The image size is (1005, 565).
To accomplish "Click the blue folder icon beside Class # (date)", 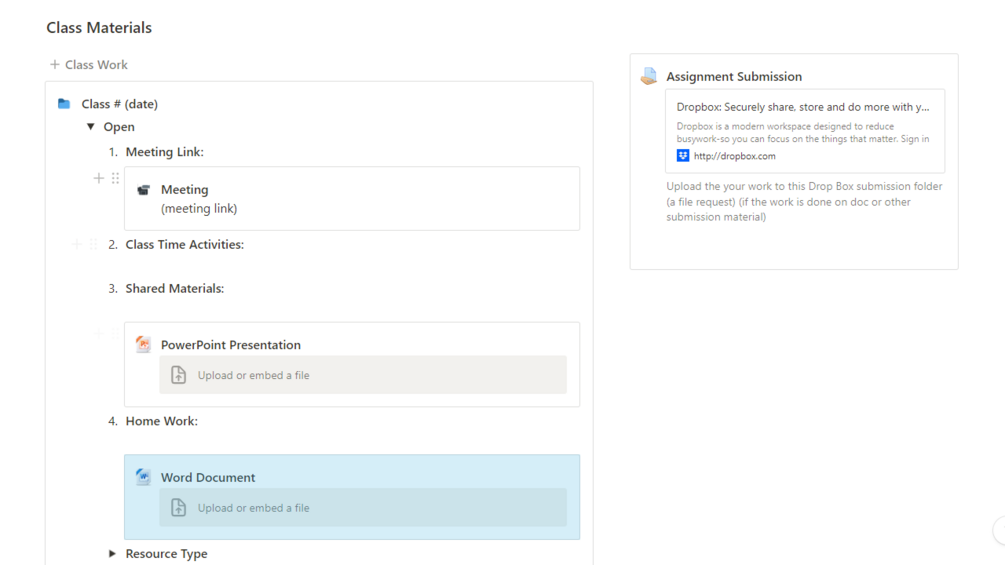I will point(64,104).
